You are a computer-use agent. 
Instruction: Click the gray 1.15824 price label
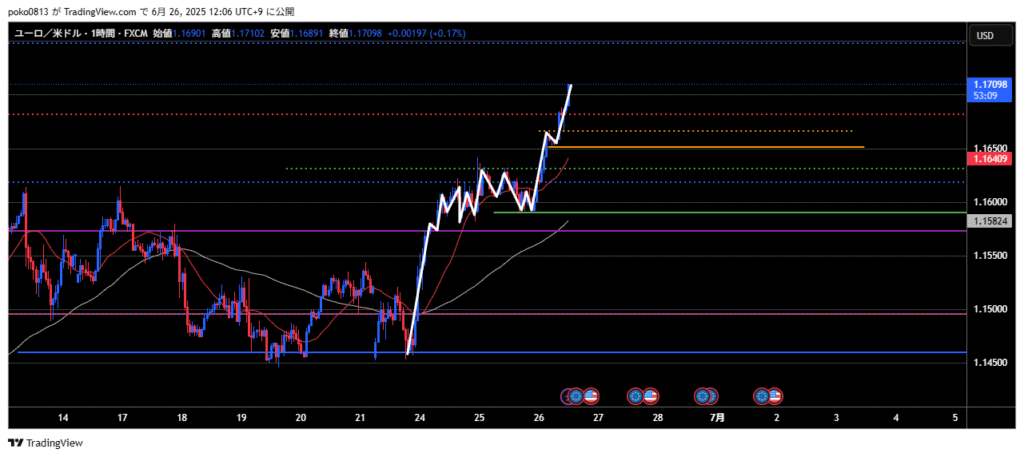[989, 219]
